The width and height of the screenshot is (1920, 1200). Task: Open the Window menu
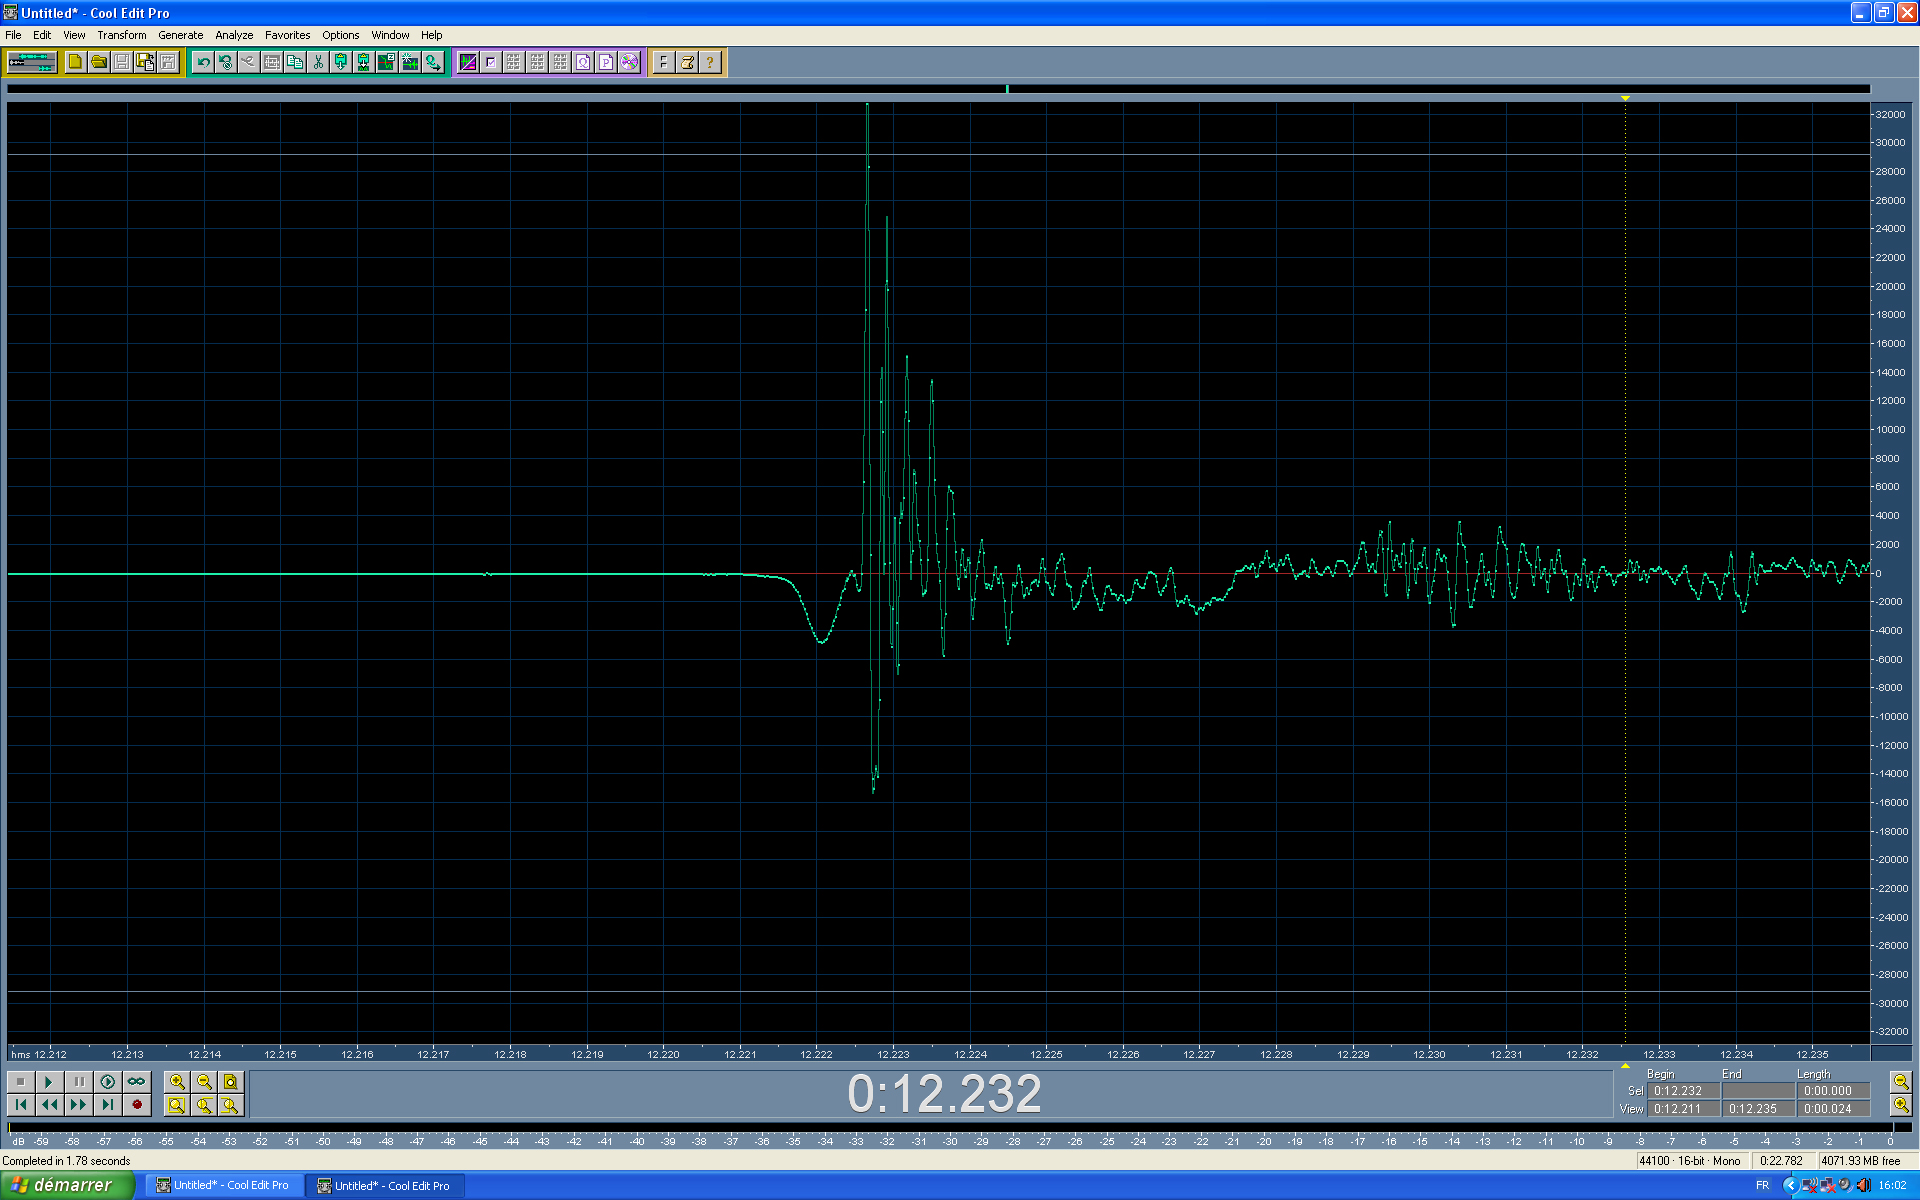click(390, 35)
